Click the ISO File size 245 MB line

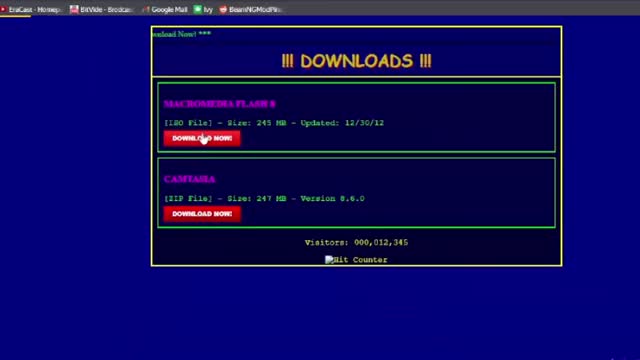(x=274, y=123)
